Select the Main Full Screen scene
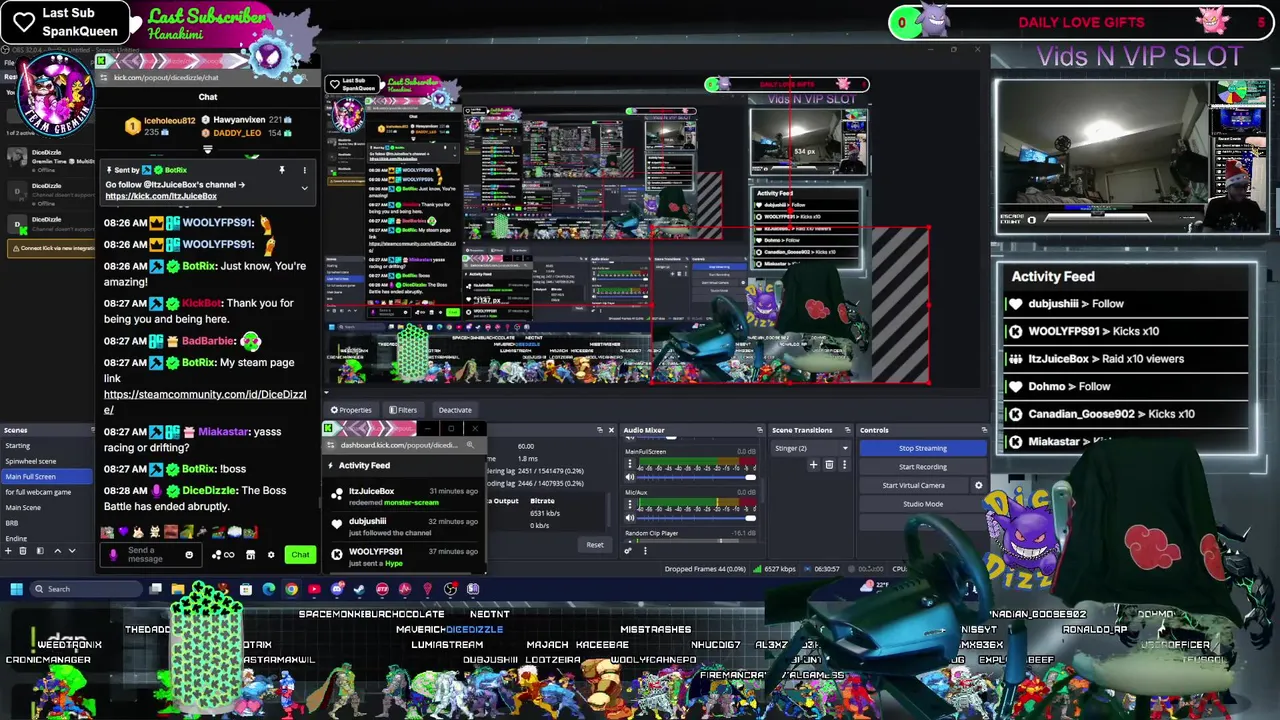Viewport: 1280px width, 720px height. (x=47, y=477)
